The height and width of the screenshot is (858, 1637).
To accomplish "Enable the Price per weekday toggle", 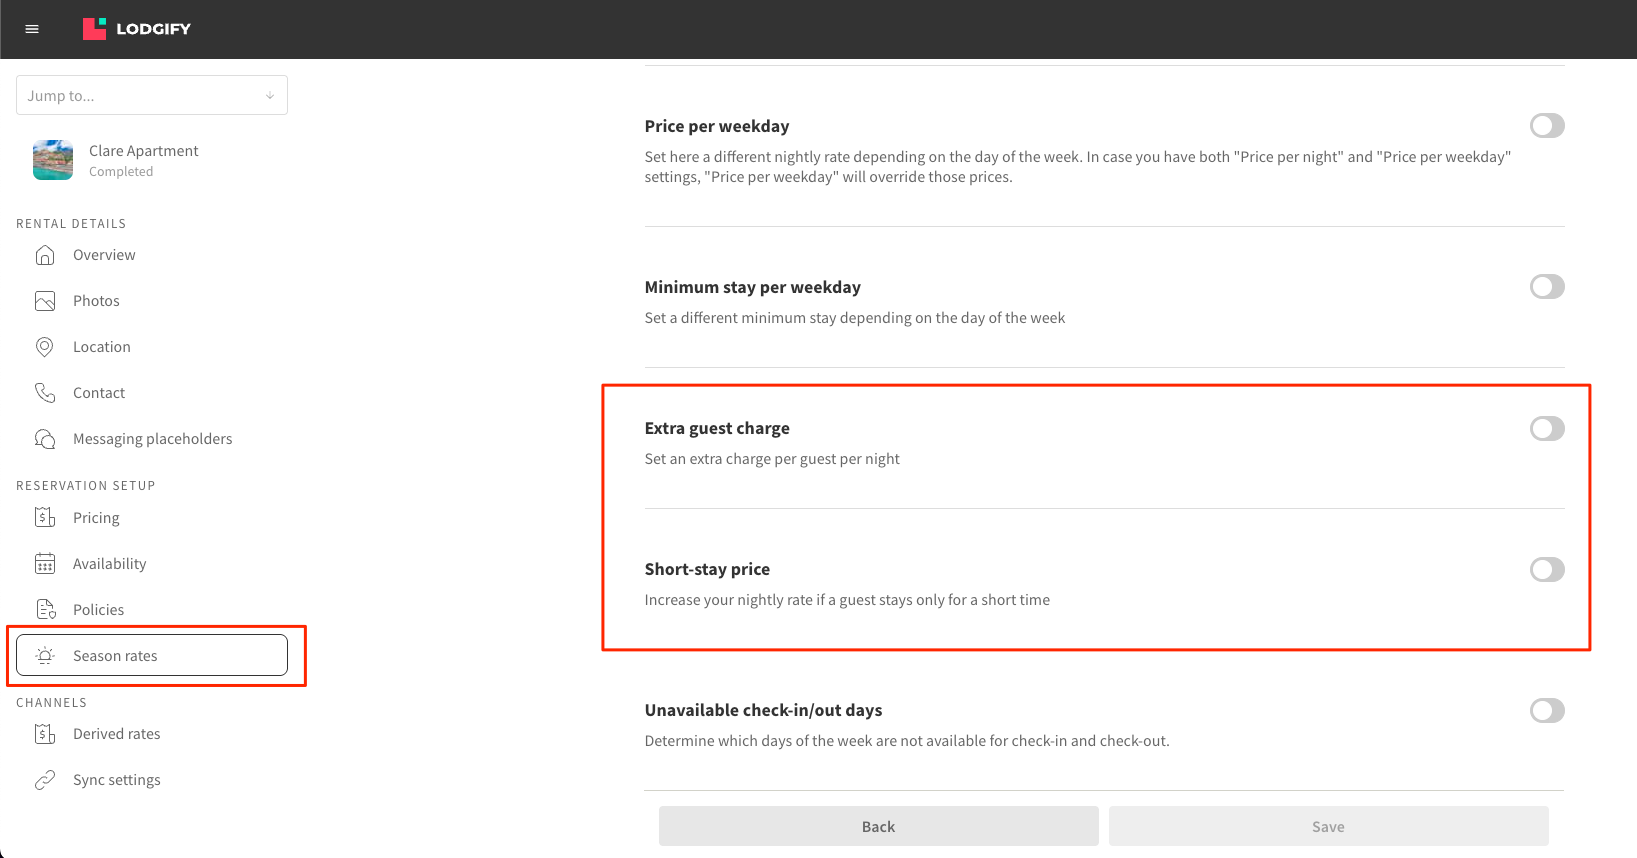I will 1546,126.
